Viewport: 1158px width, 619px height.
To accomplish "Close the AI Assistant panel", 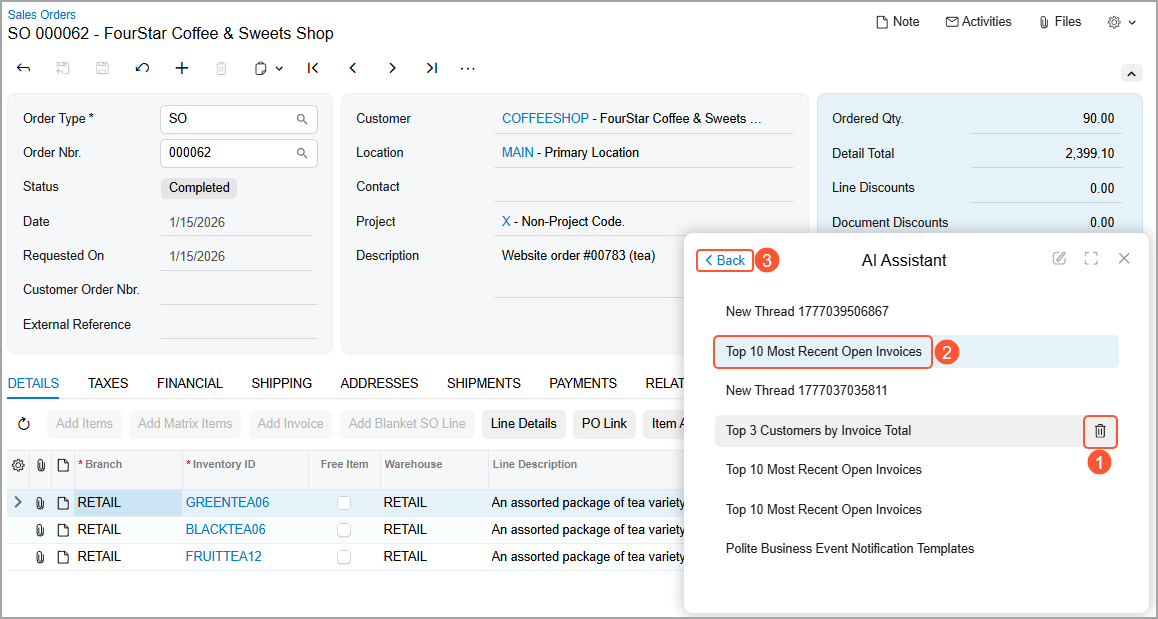I will pos(1124,259).
